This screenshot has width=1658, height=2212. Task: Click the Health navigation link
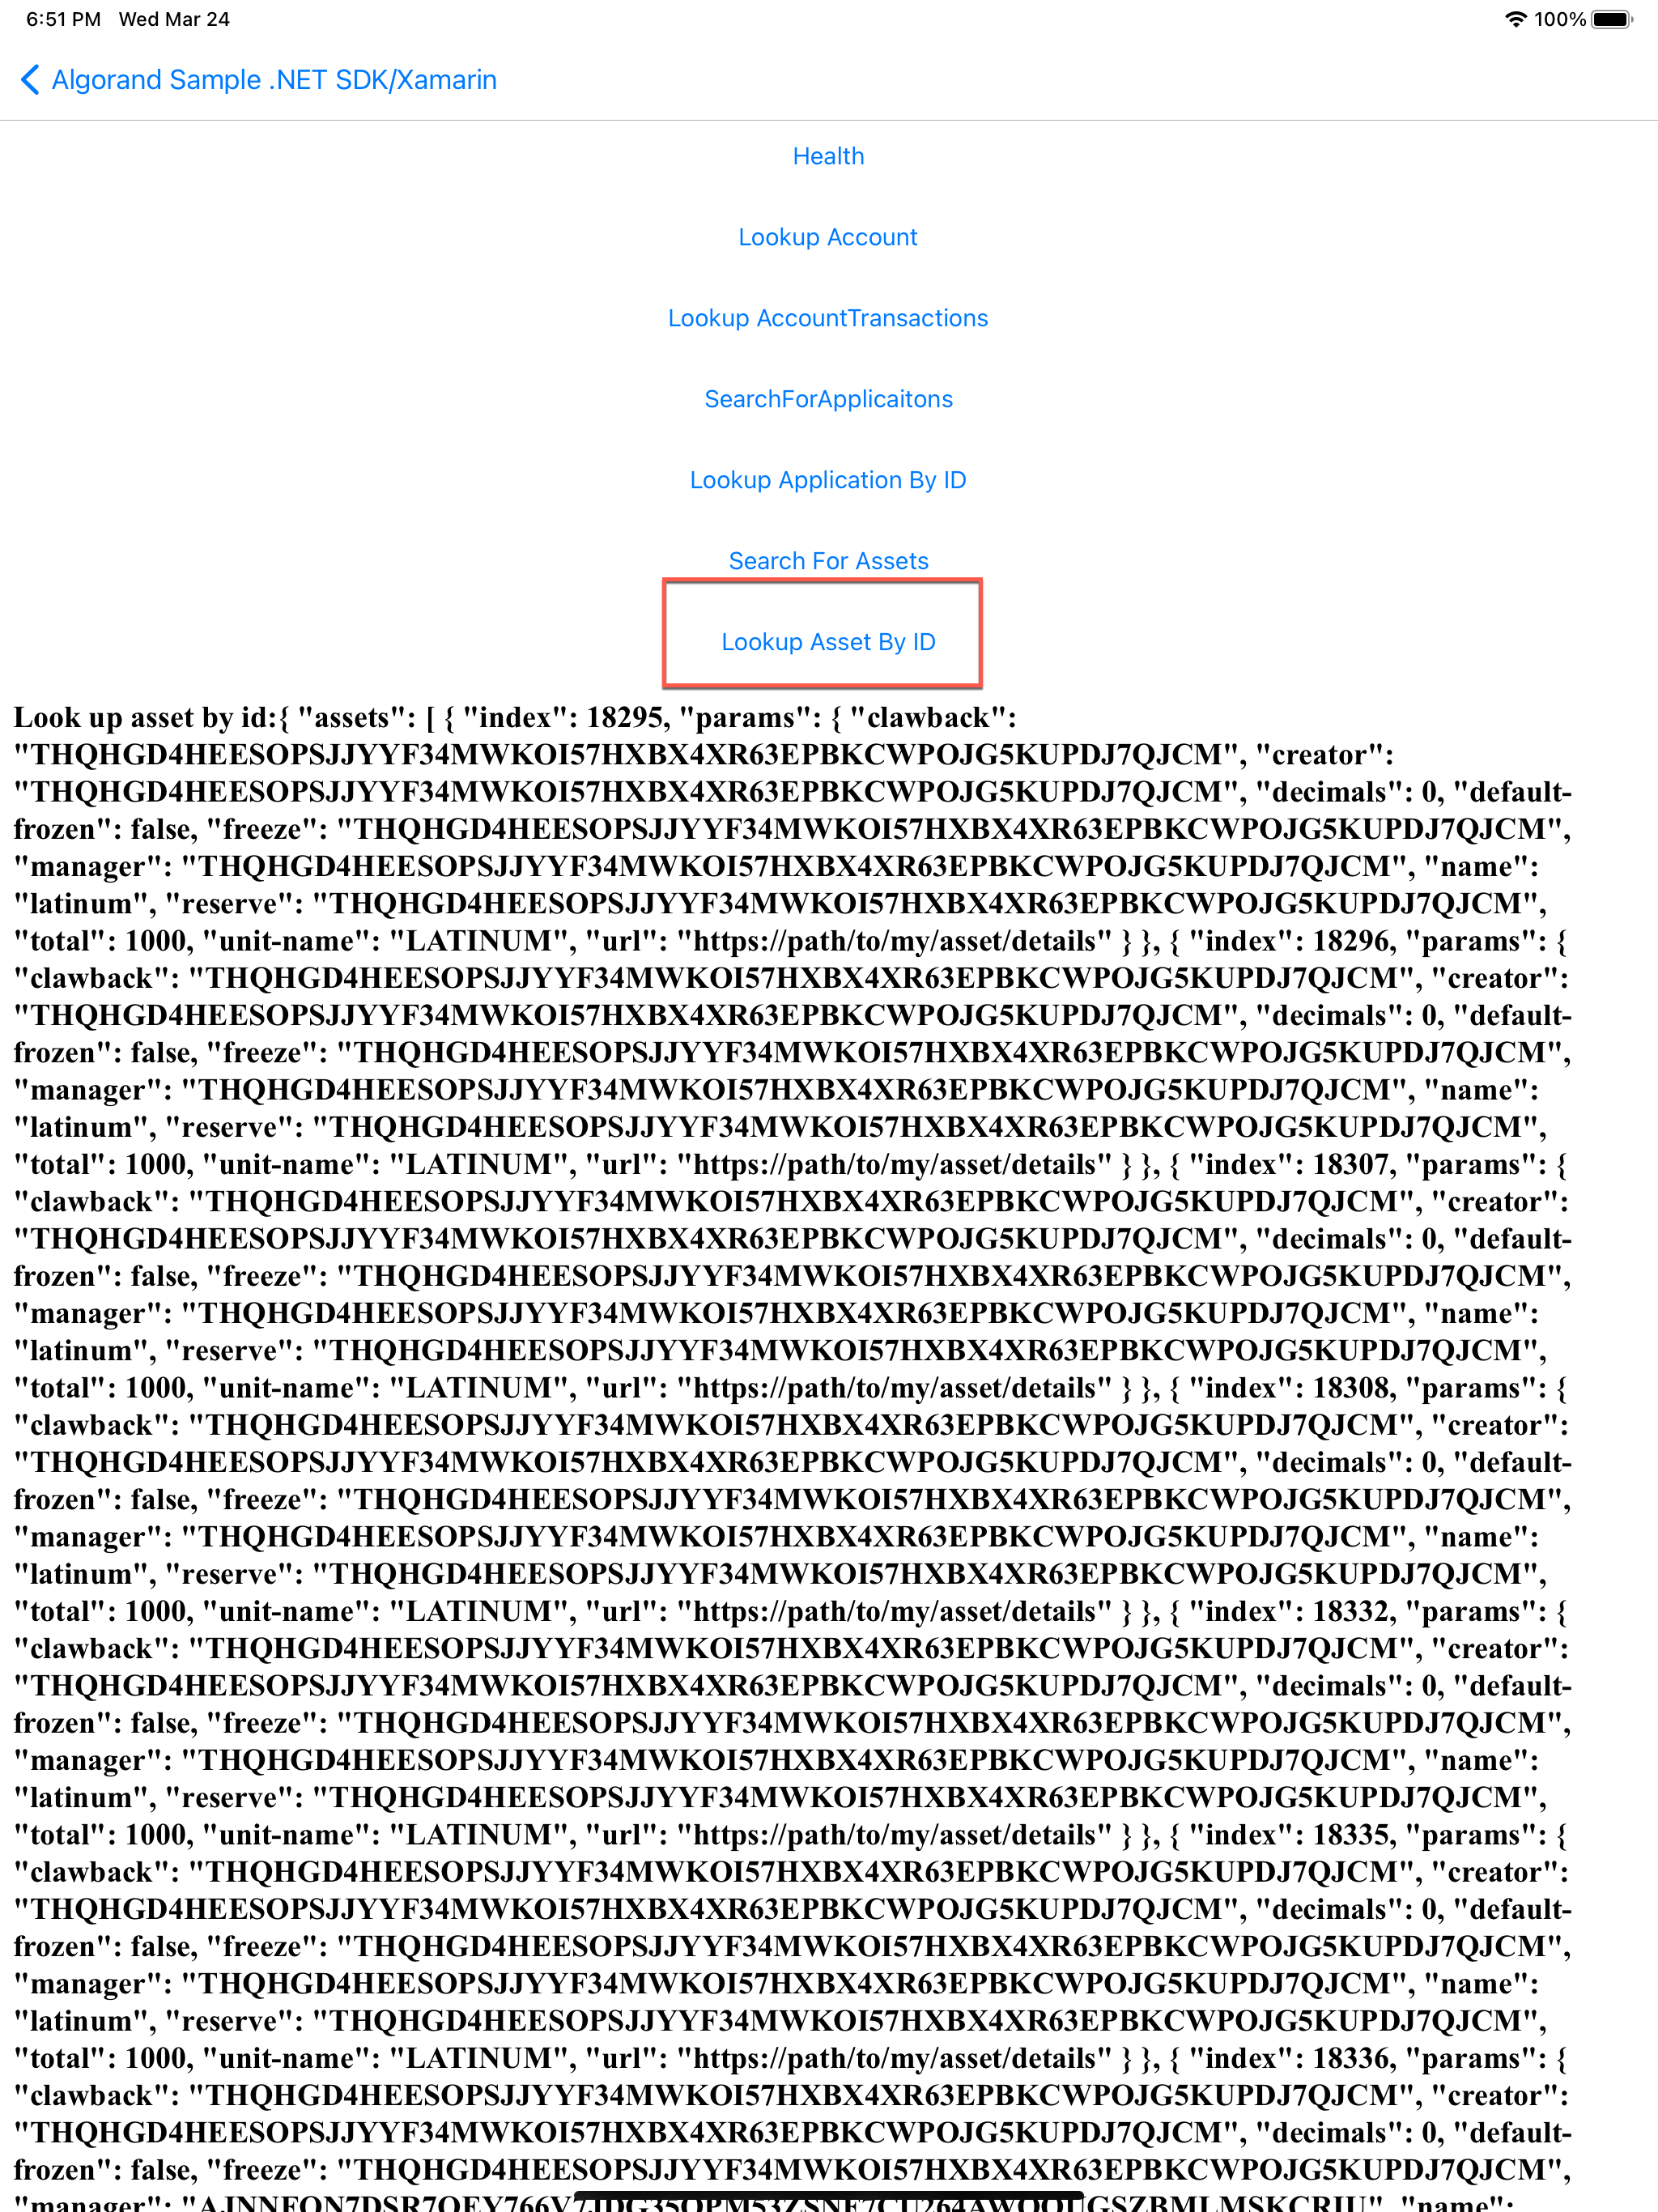[x=829, y=155]
